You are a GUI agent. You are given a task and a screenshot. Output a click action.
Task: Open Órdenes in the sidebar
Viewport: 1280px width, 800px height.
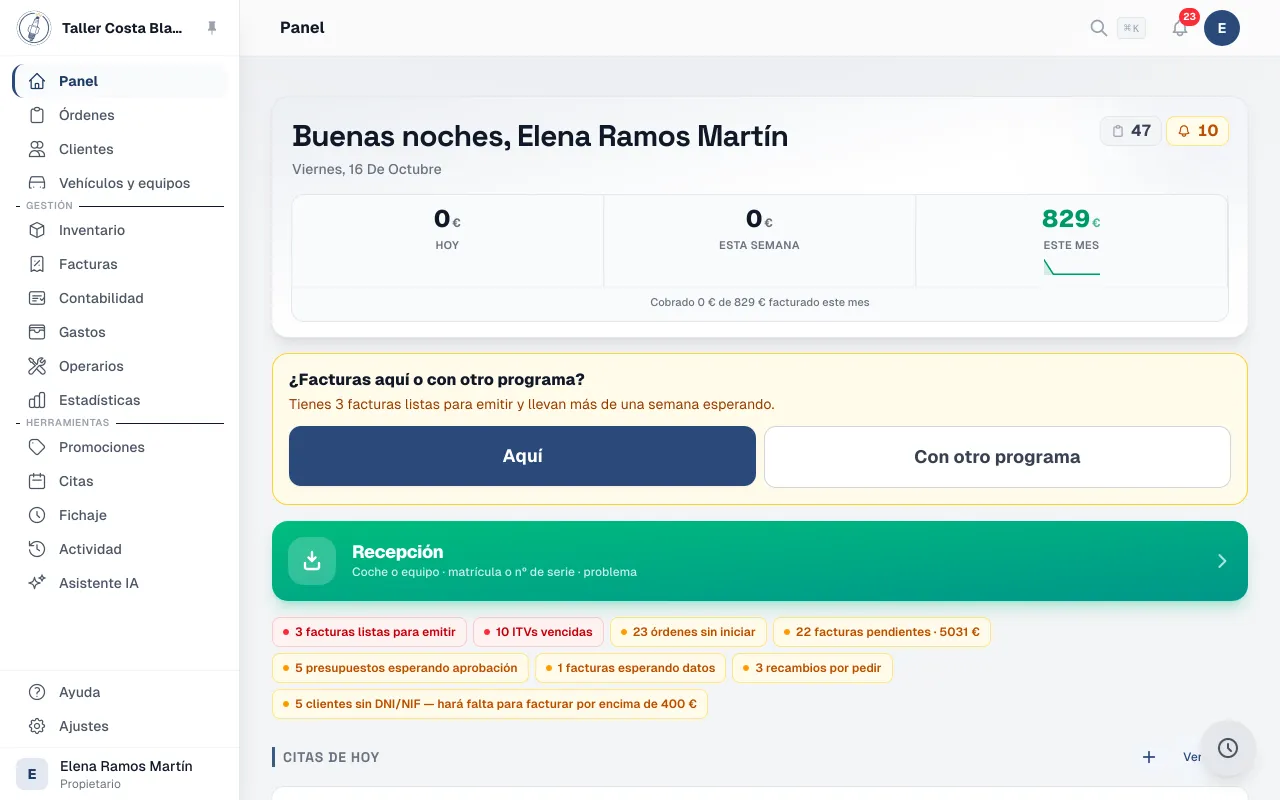tap(120, 115)
